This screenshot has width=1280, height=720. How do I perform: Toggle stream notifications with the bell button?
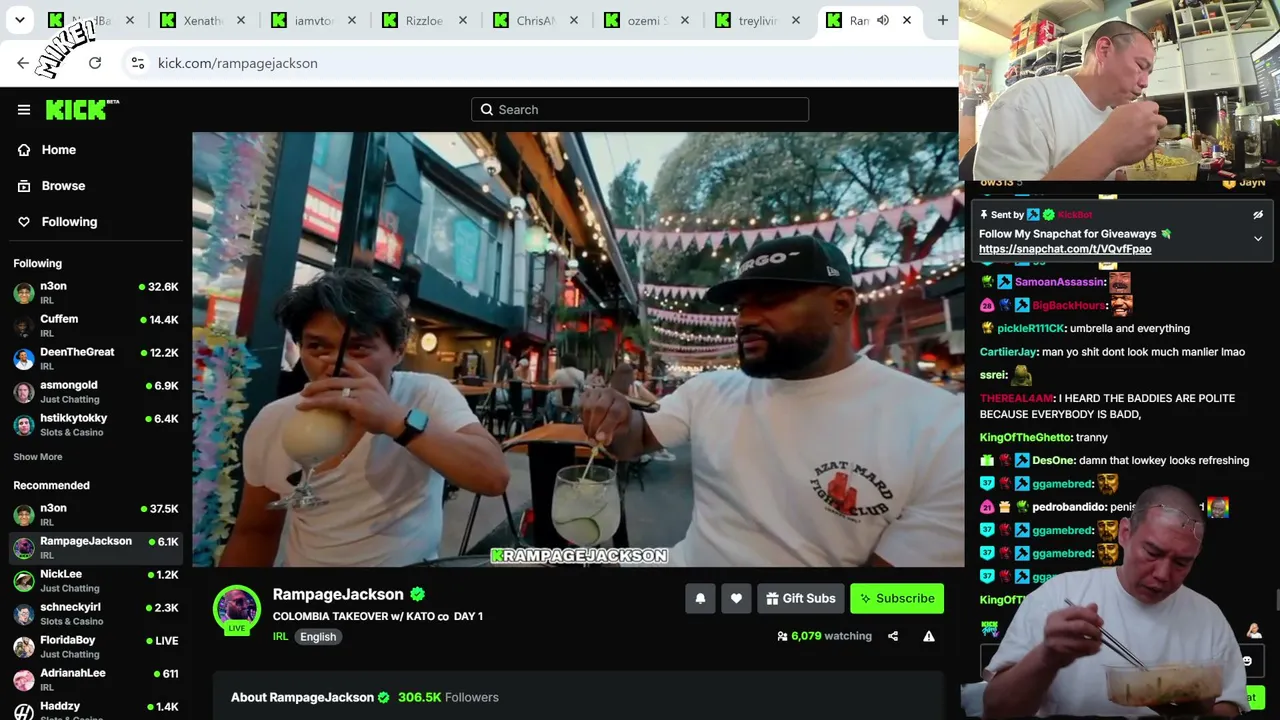tap(700, 598)
